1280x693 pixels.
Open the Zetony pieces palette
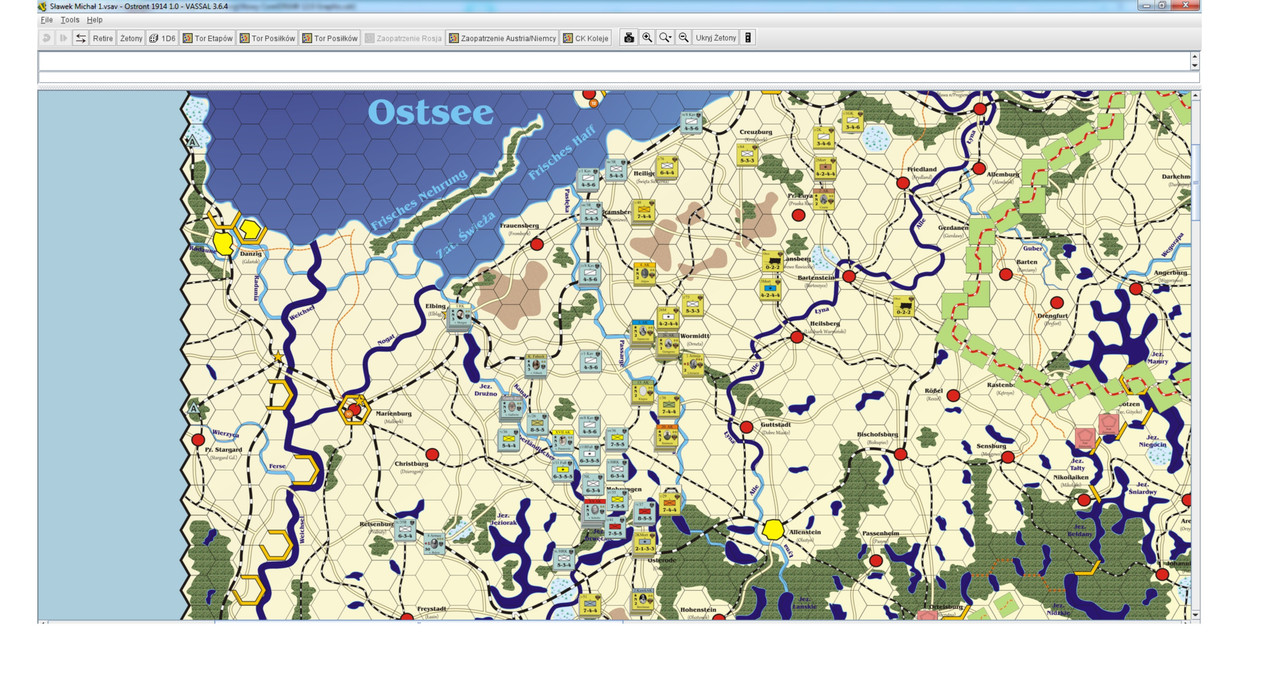coord(131,38)
